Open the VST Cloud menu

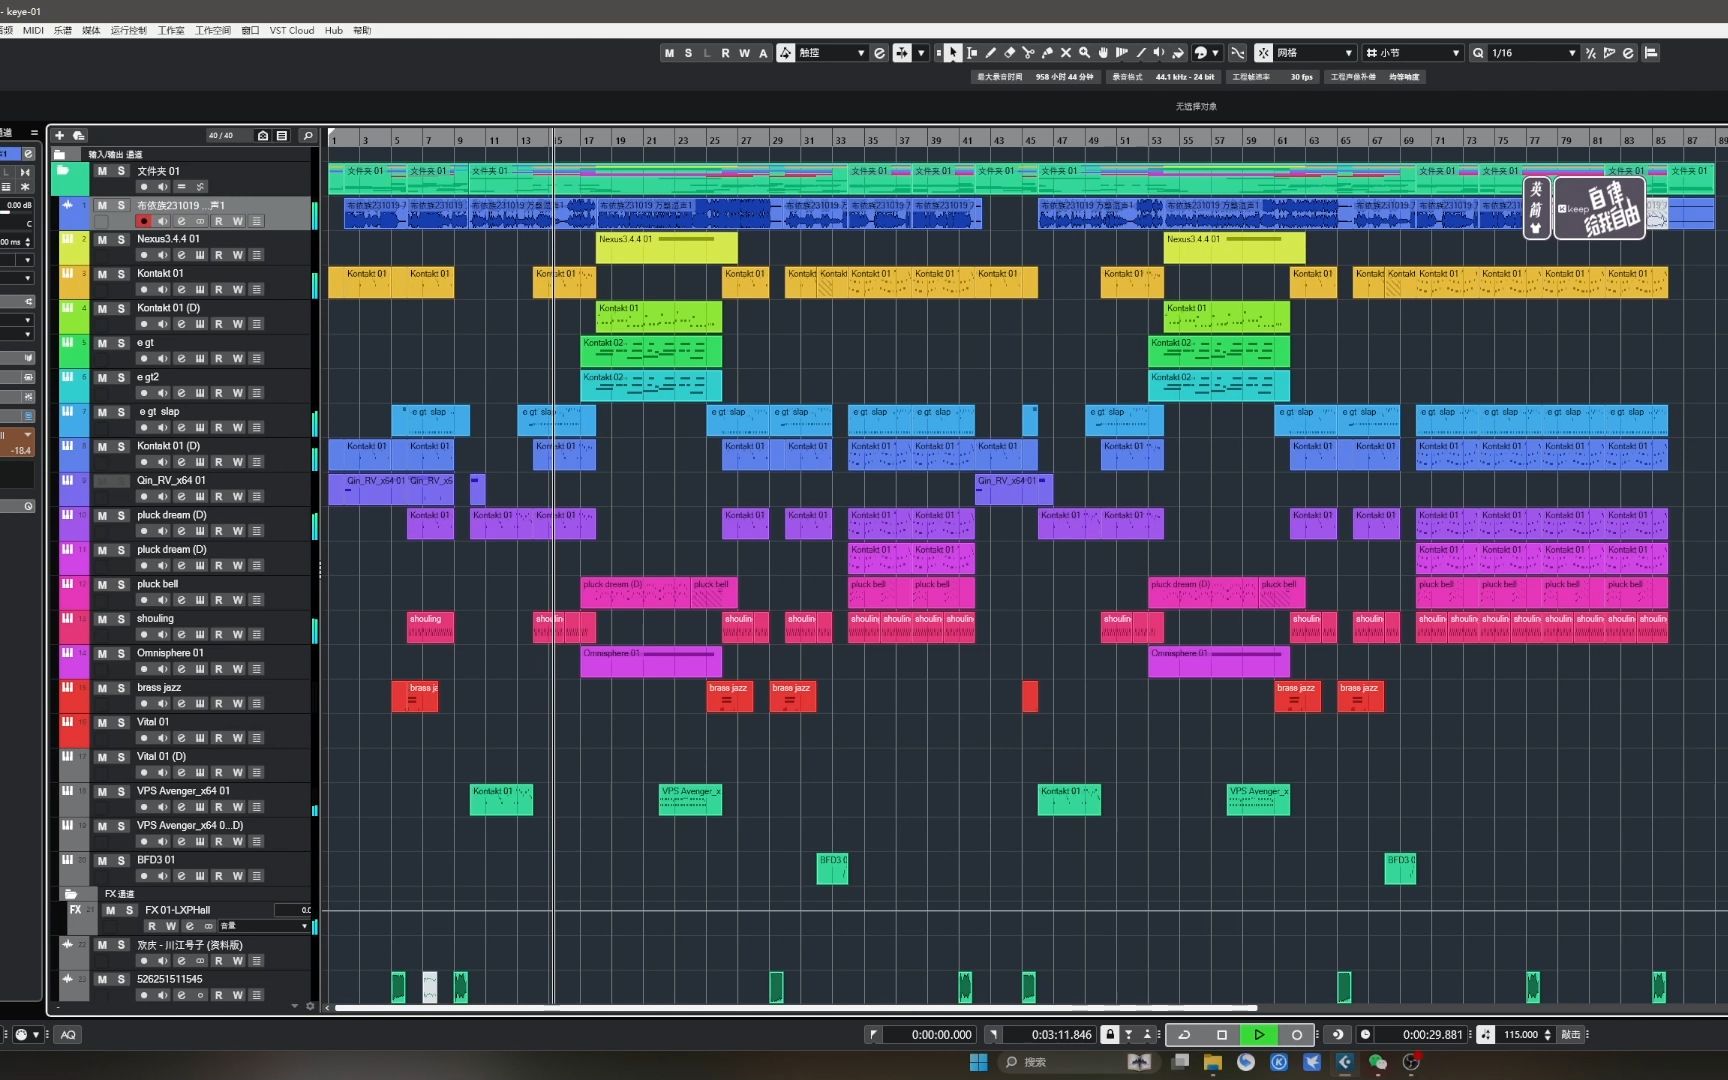click(x=291, y=30)
